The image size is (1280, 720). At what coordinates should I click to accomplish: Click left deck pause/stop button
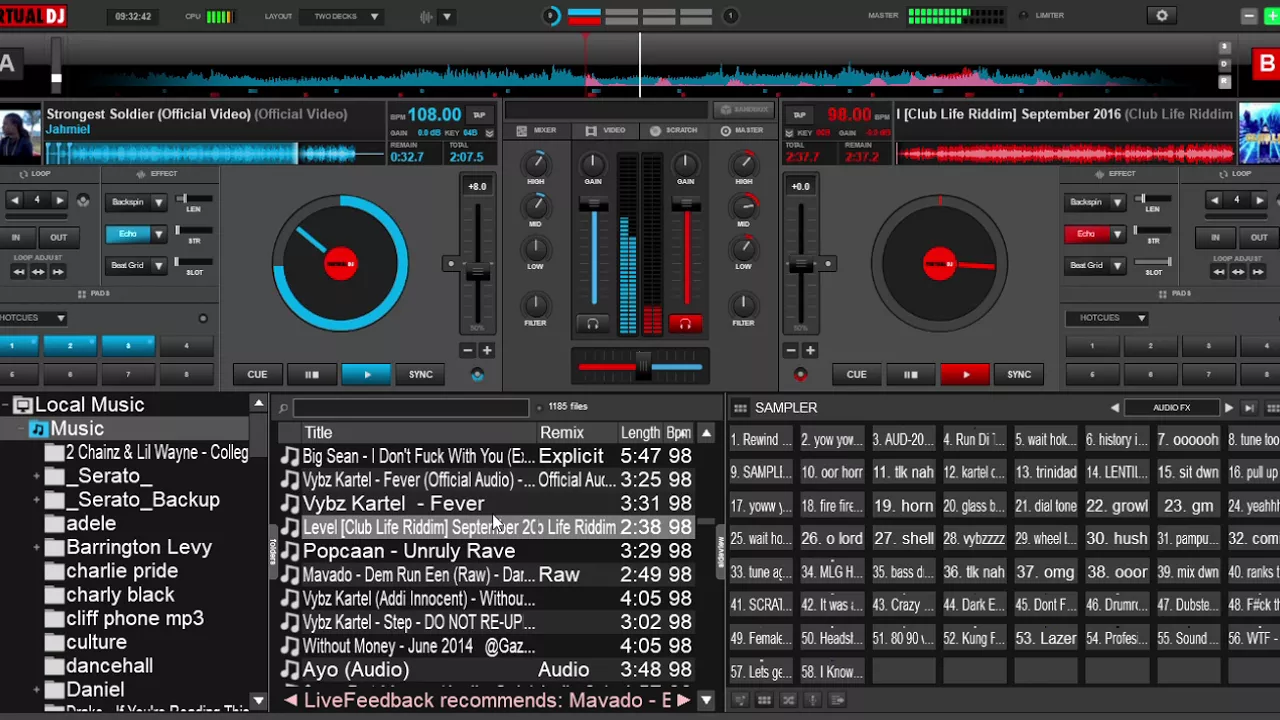pos(311,375)
